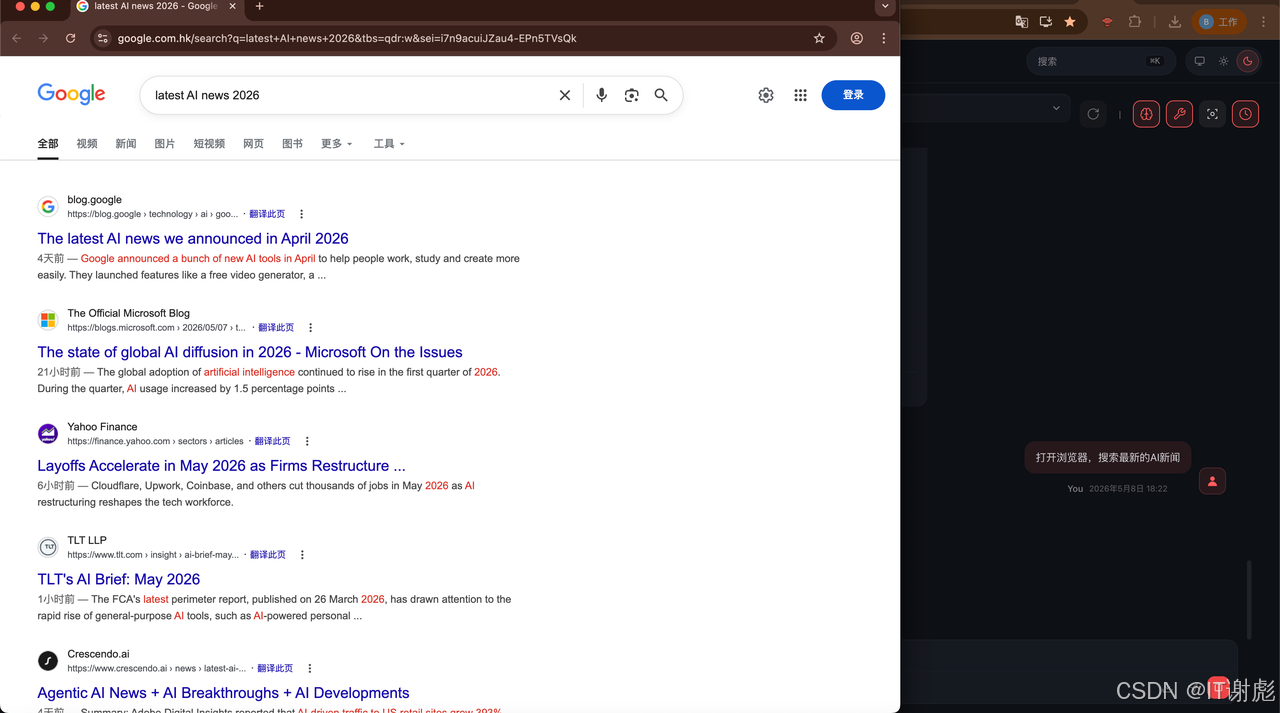
Task: Expand the 工具 tools dropdown
Action: pyautogui.click(x=389, y=144)
